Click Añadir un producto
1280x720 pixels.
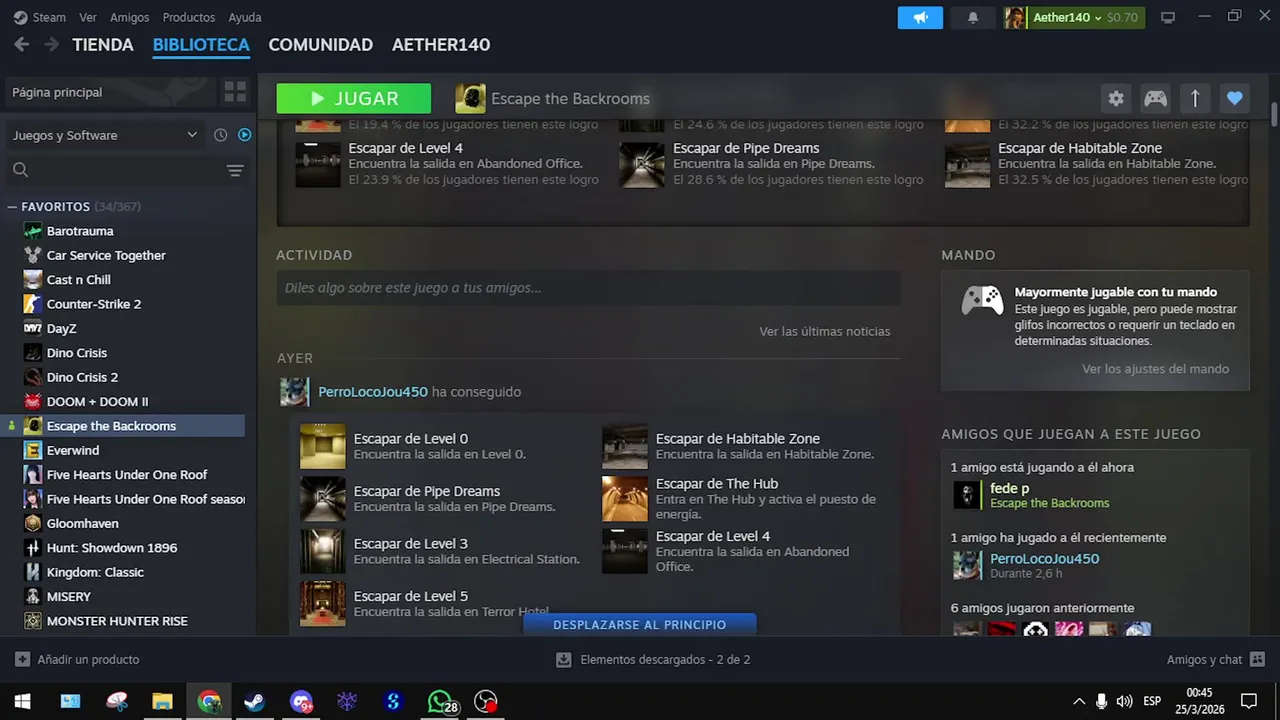[x=77, y=660]
